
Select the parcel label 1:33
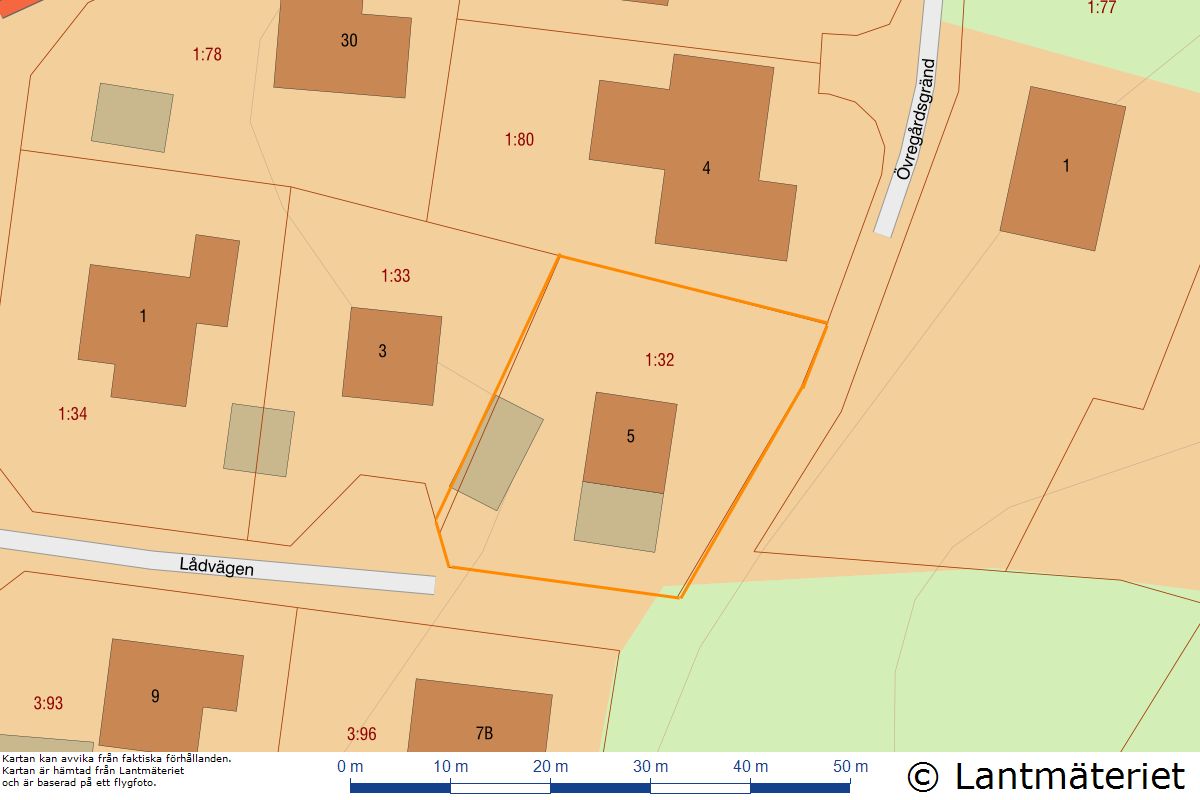[x=395, y=275]
